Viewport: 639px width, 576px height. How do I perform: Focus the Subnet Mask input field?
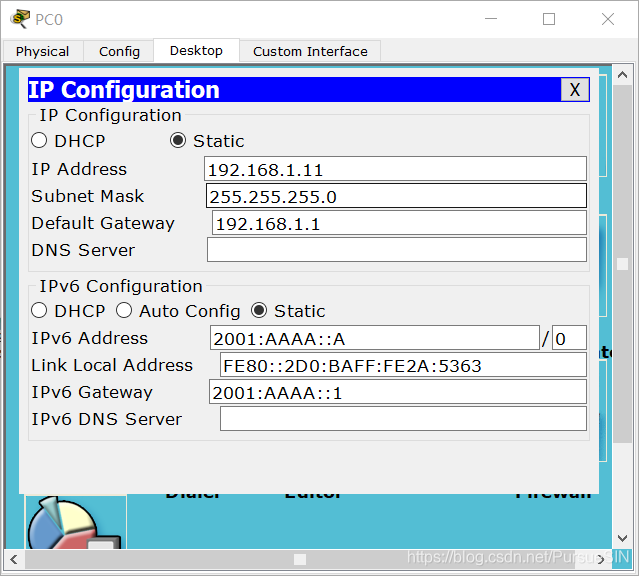coord(396,196)
